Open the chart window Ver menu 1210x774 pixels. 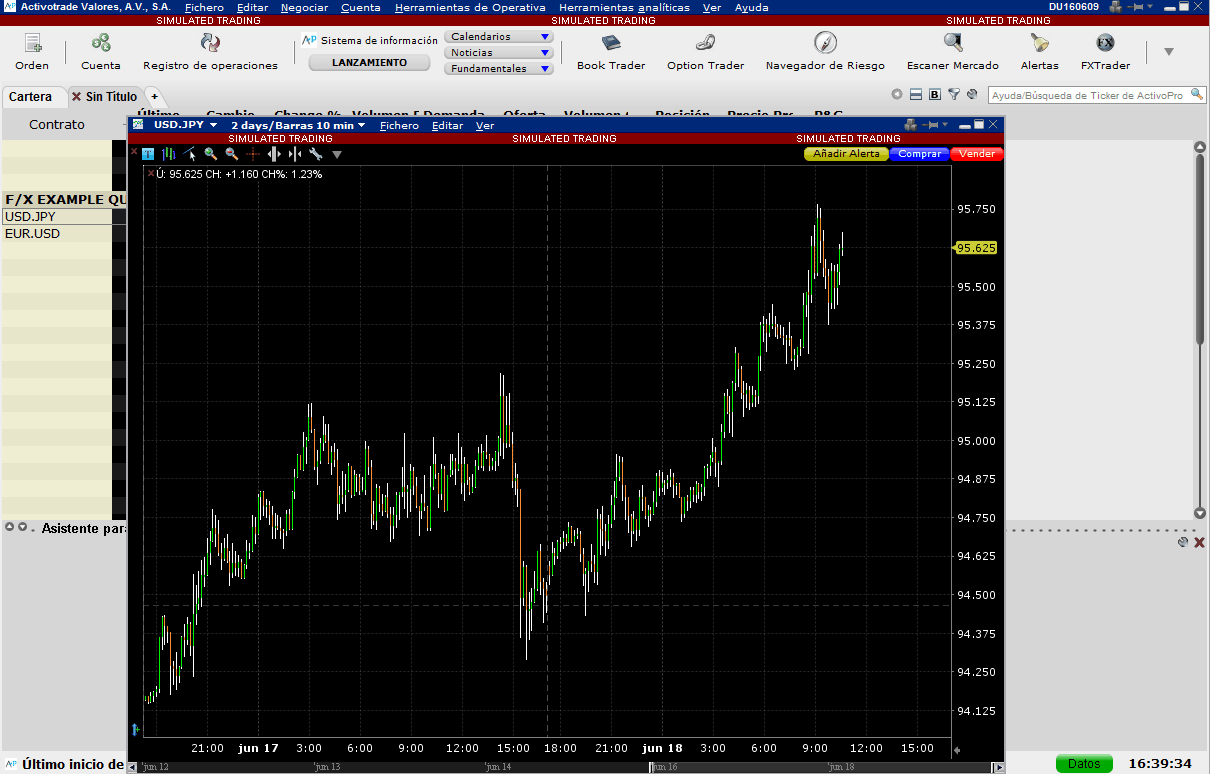pyautogui.click(x=485, y=126)
